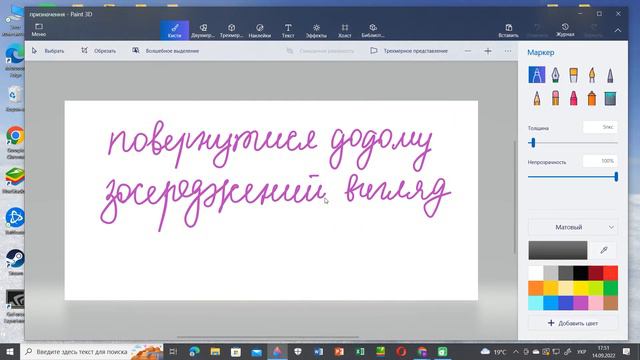Screen dimensions: 640x360
Task: Open the 3D shapes tab
Action: click(x=231, y=31)
